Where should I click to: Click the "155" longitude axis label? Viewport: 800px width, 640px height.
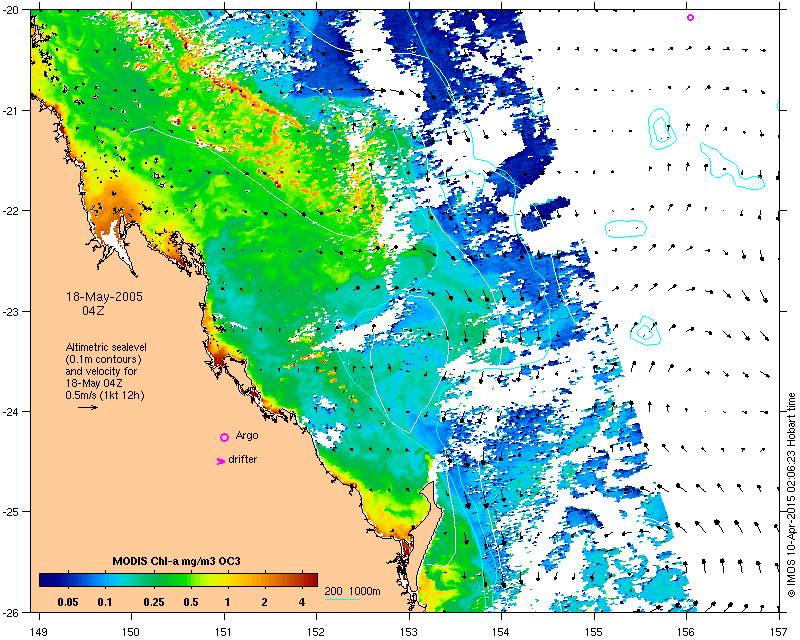(x=594, y=633)
